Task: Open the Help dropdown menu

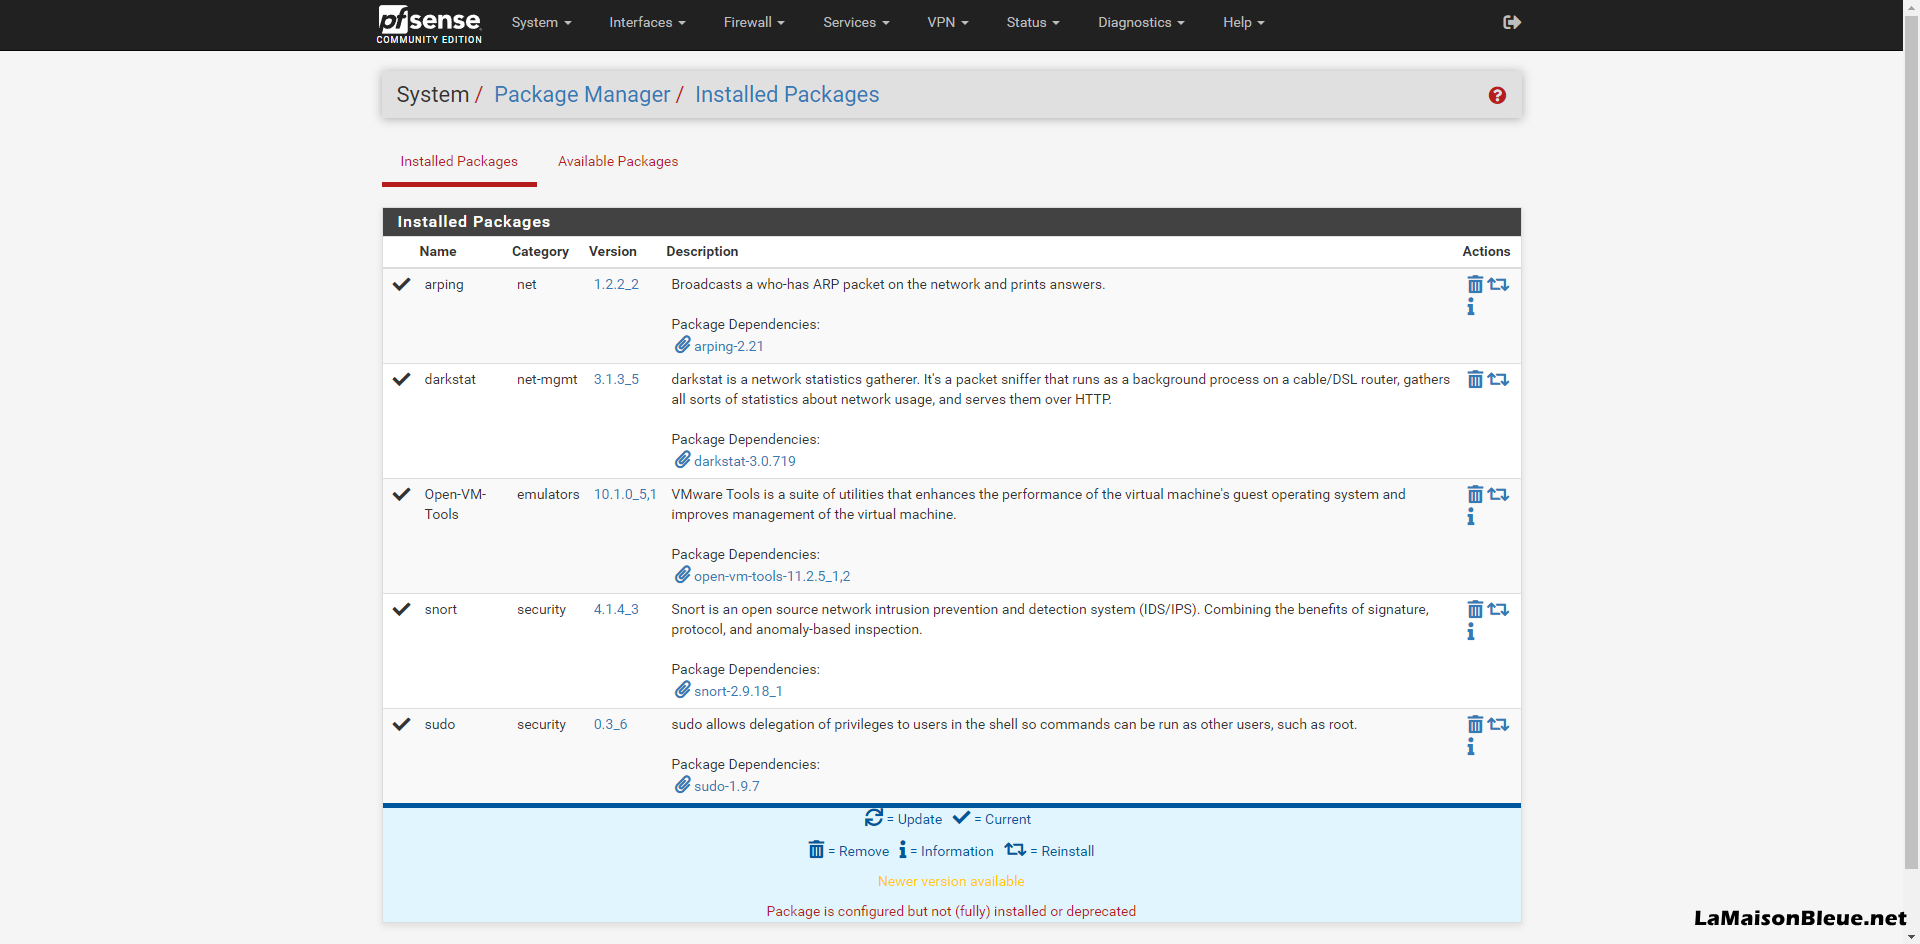Action: coord(1244,22)
